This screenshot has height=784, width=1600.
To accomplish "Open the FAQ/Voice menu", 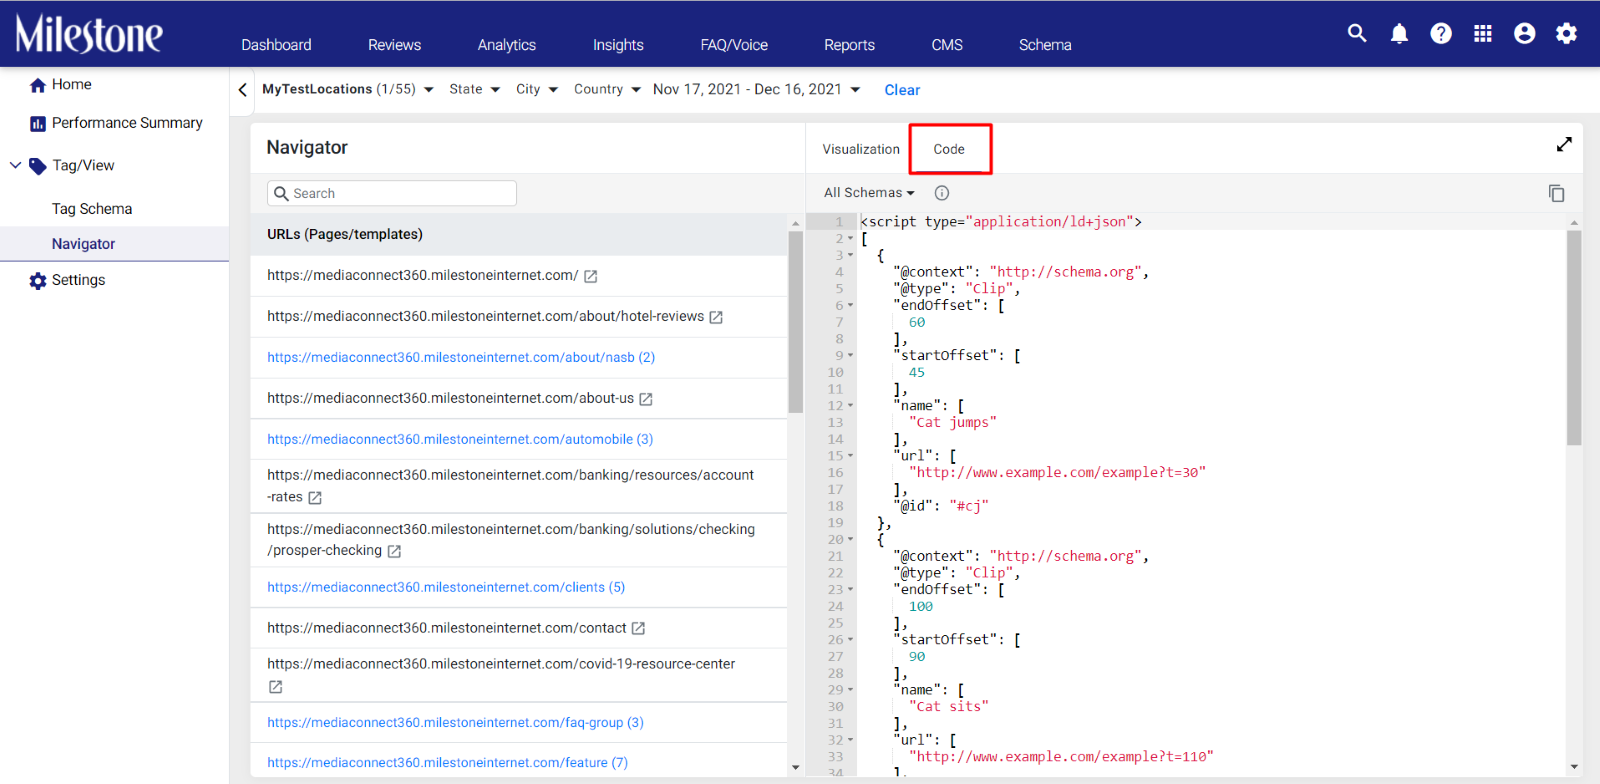I will [x=734, y=45].
